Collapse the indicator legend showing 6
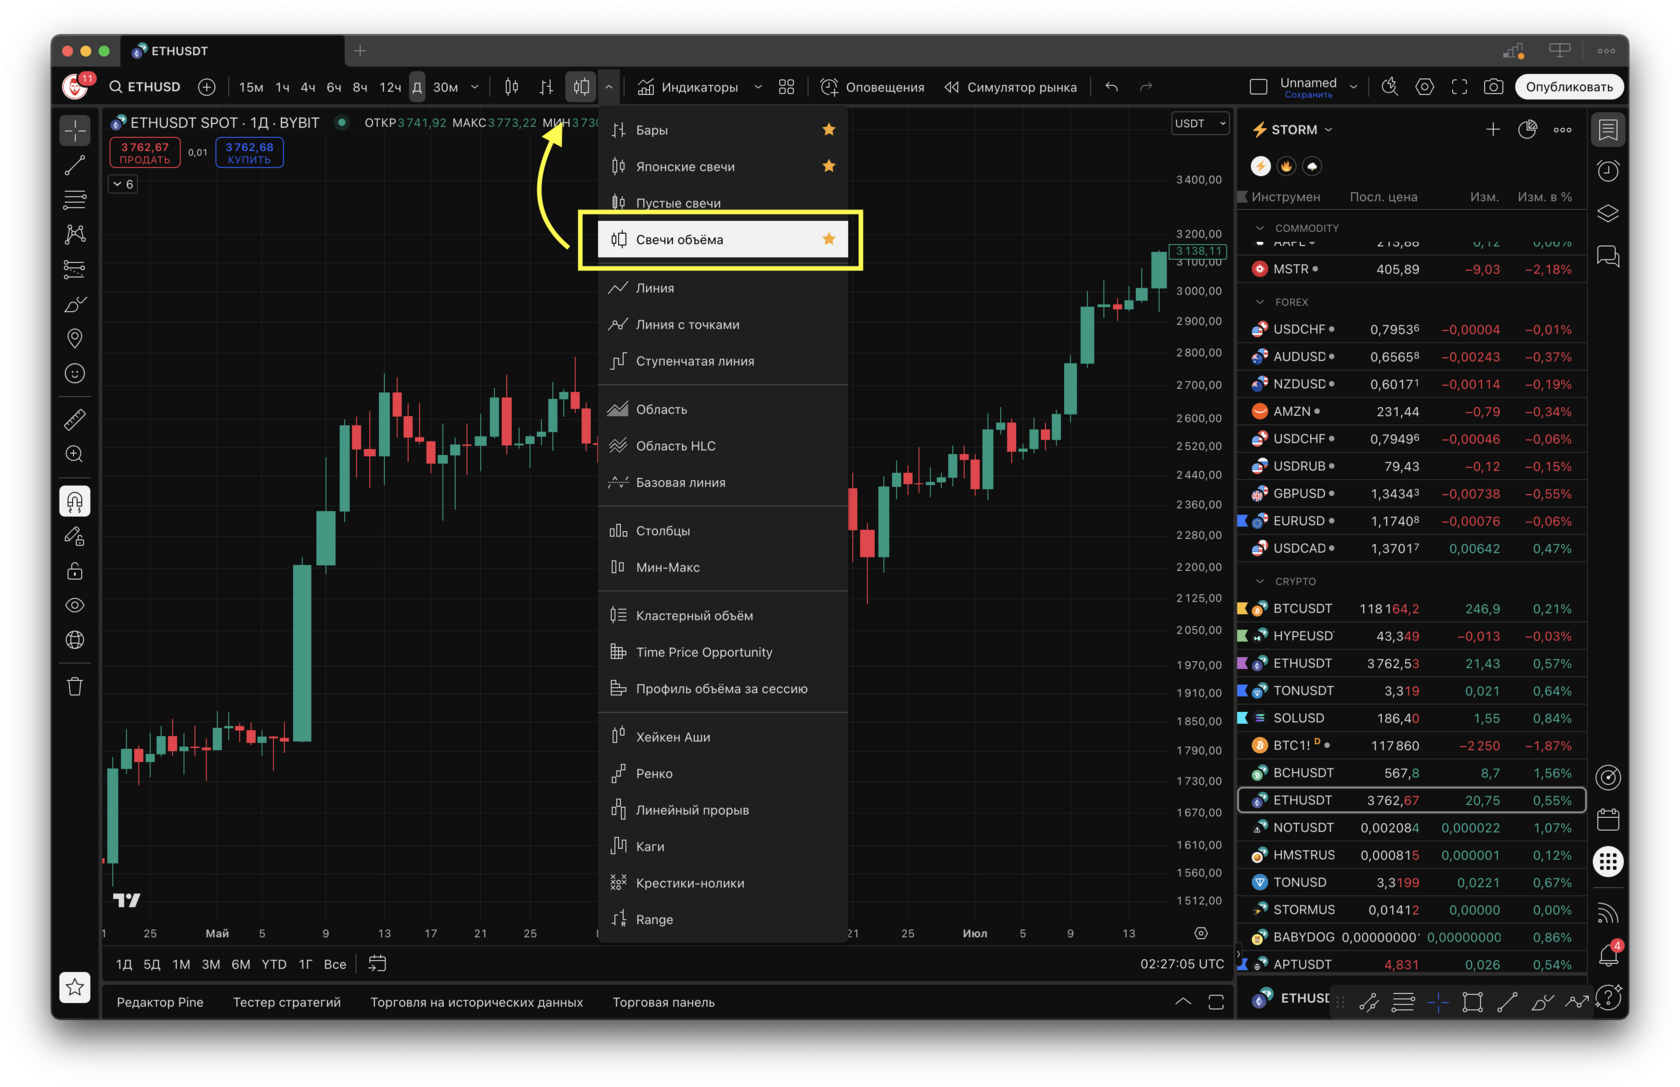Image resolution: width=1680 pixels, height=1087 pixels. tap(123, 184)
